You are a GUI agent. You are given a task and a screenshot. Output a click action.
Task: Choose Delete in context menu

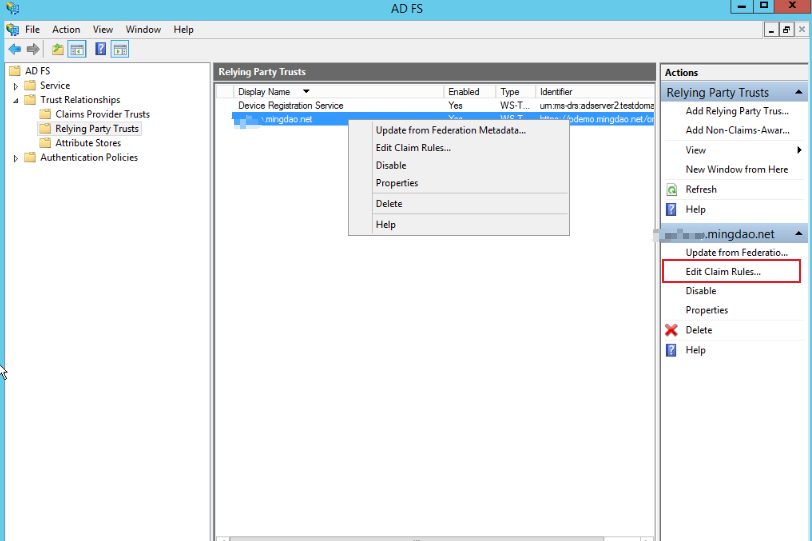tap(389, 204)
